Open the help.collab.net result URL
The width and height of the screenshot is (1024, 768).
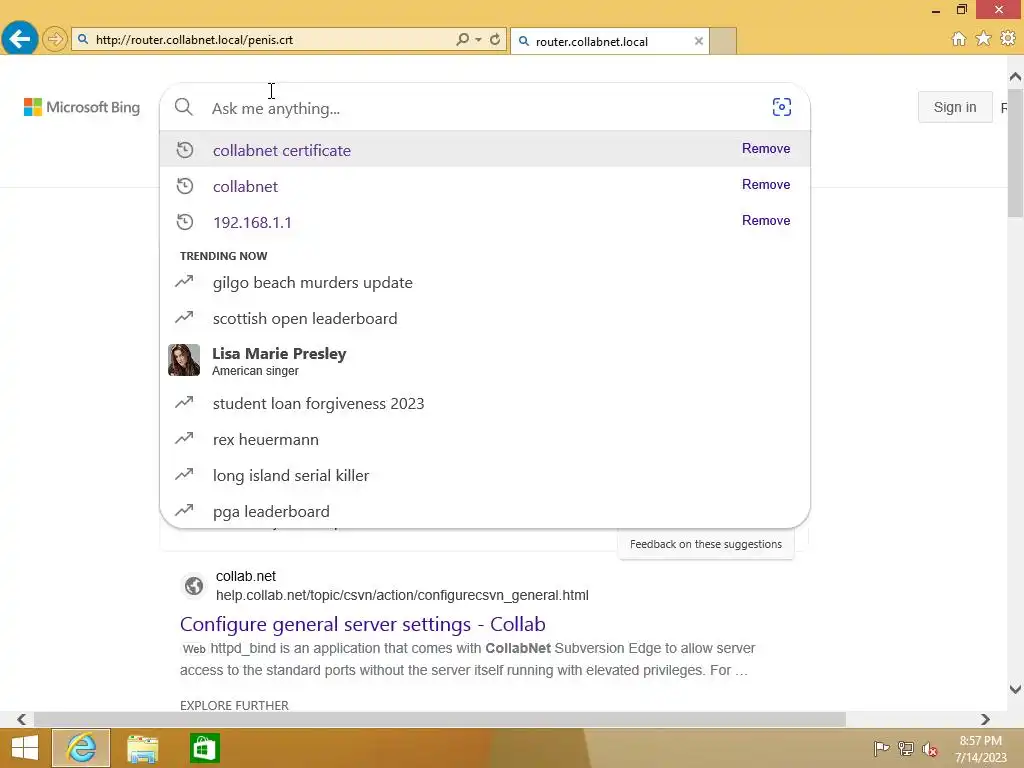tap(402, 595)
